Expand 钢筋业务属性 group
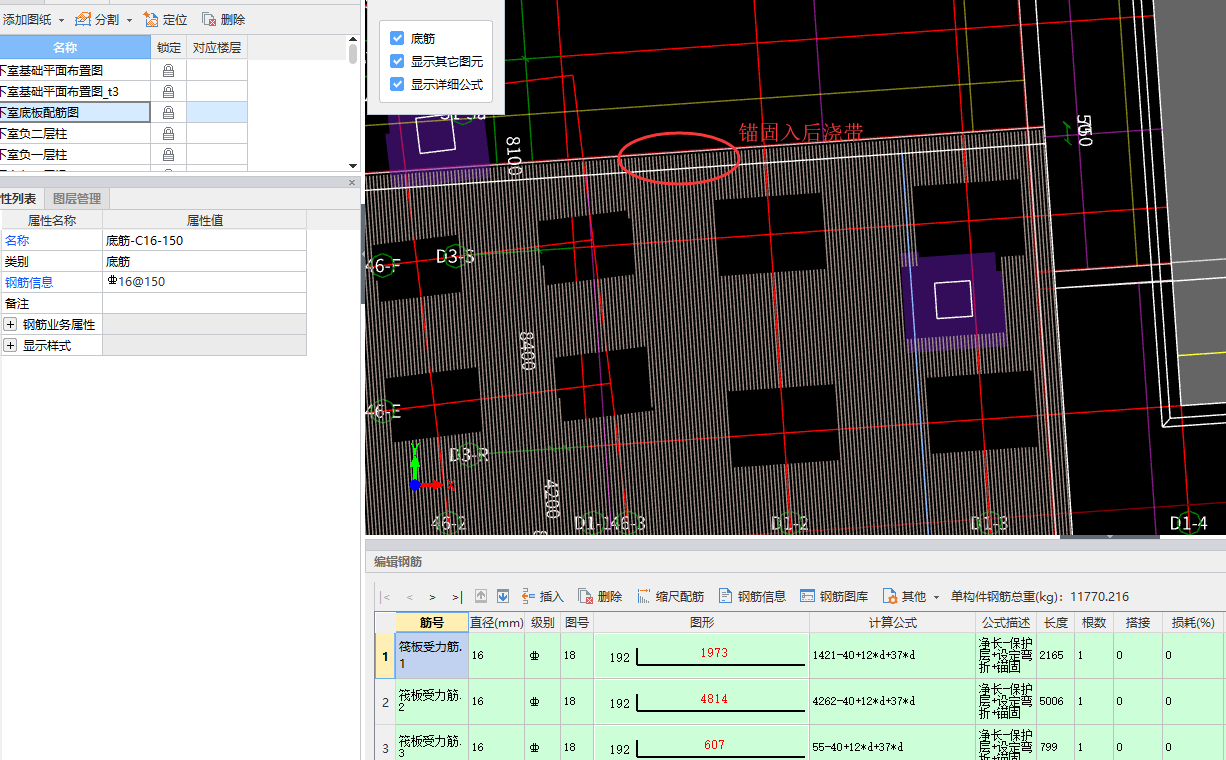The image size is (1226, 760). coord(10,325)
